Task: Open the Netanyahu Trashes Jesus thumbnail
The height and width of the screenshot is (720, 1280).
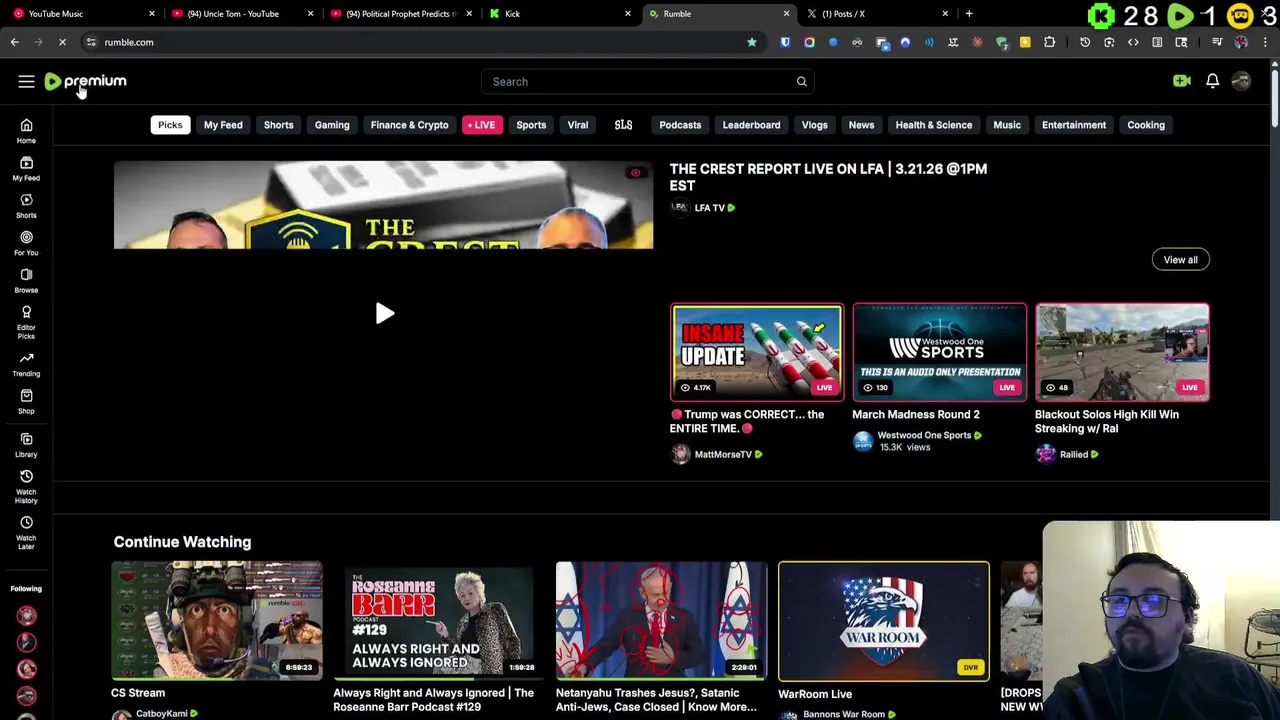Action: 661,621
